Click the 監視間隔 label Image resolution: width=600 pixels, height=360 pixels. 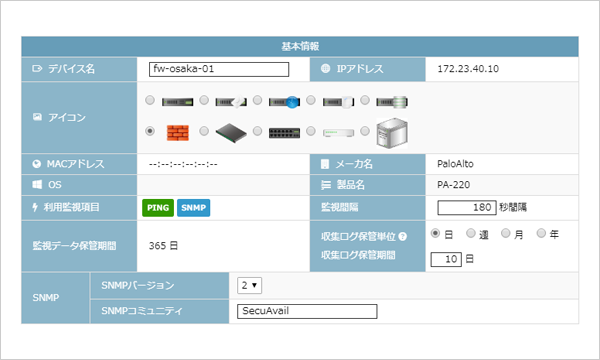point(340,207)
